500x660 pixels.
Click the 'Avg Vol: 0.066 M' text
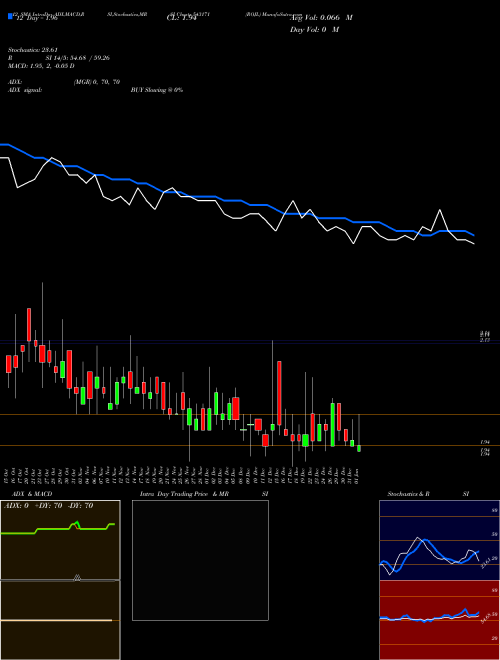[321, 18]
